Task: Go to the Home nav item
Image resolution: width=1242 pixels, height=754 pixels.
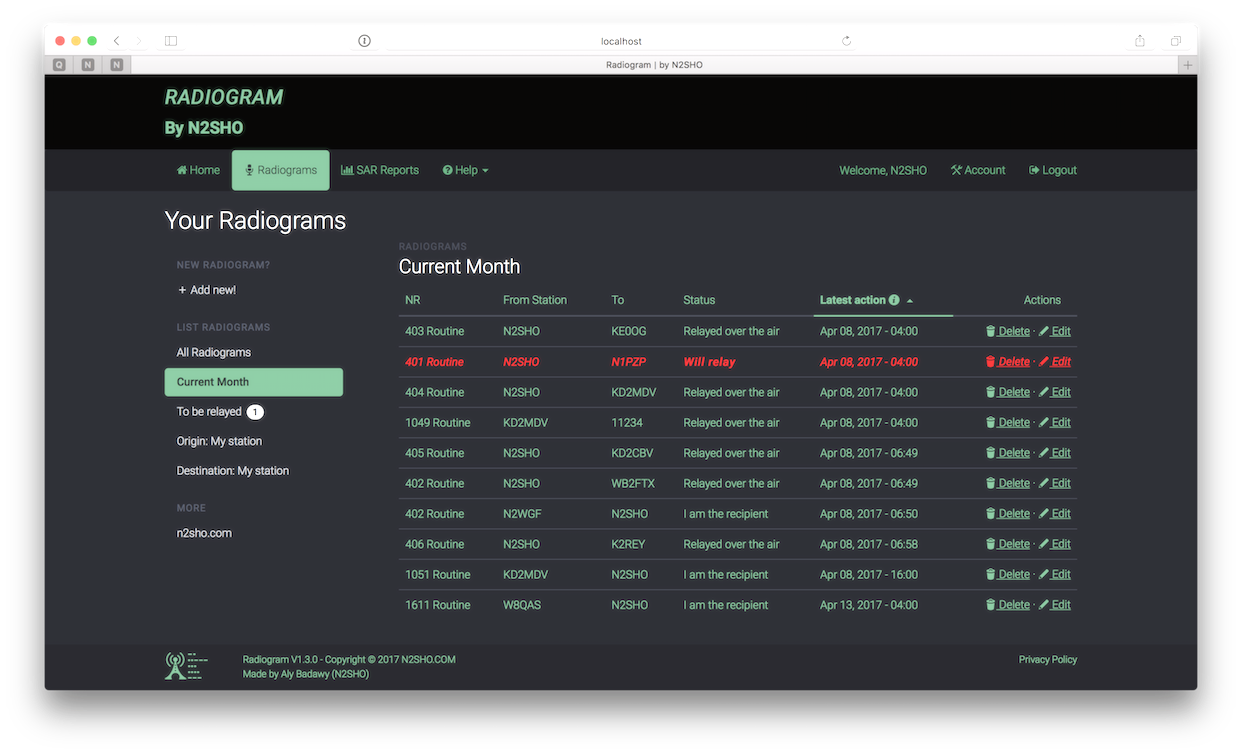Action: click(x=198, y=170)
